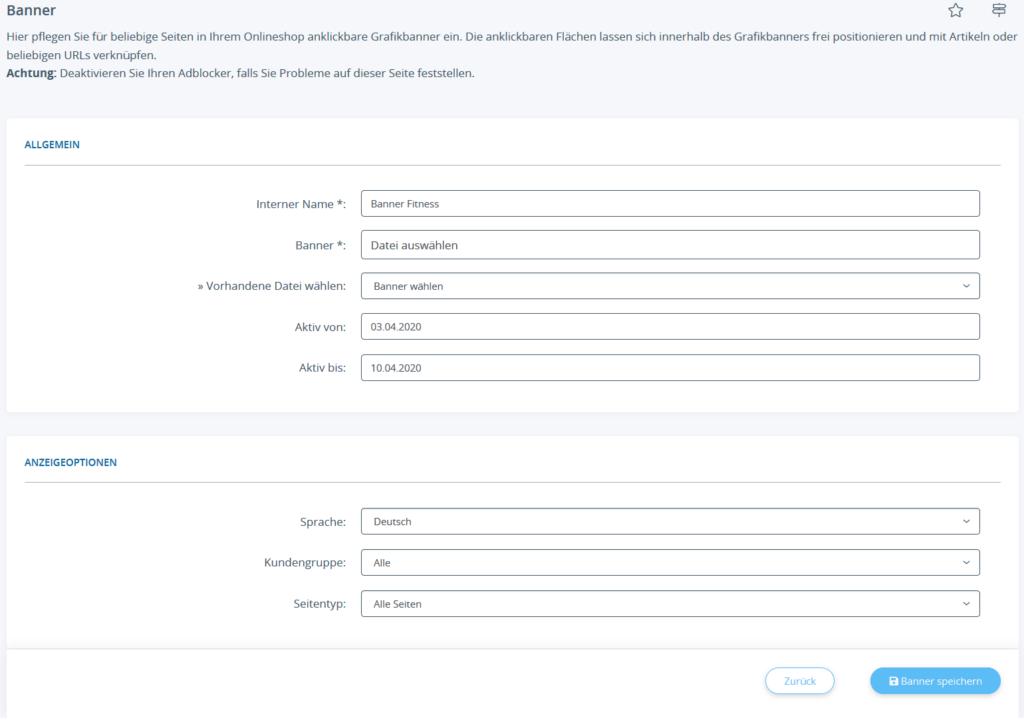Open the Sprache dropdown showing Deutsch
Viewport: 1024px width, 718px height.
pyautogui.click(x=669, y=522)
